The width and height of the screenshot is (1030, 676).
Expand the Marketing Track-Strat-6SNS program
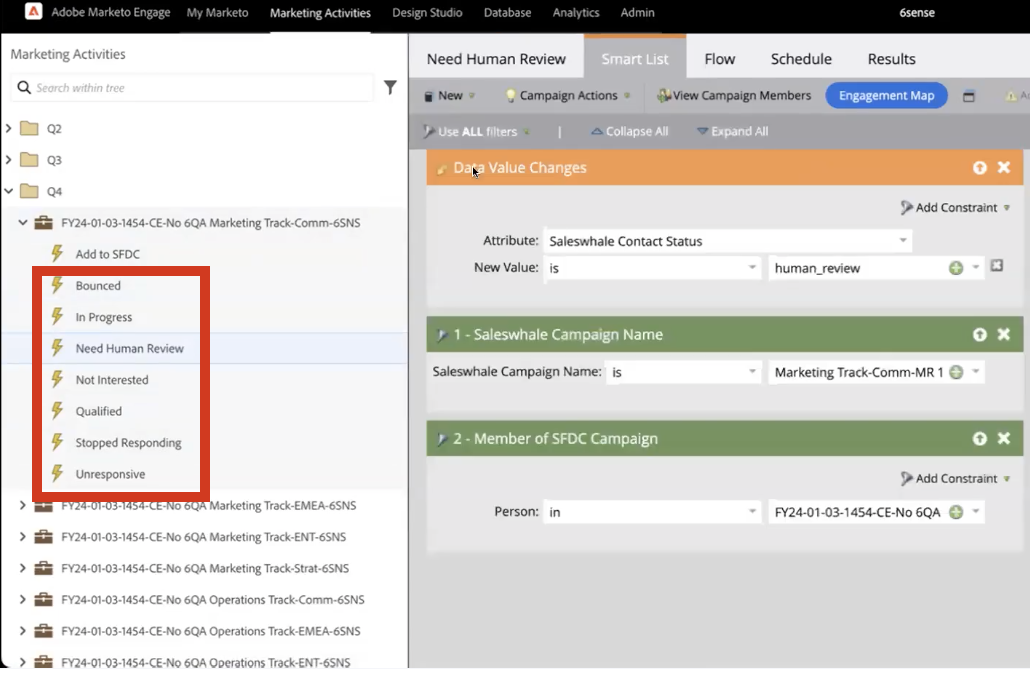pyautogui.click(x=23, y=568)
